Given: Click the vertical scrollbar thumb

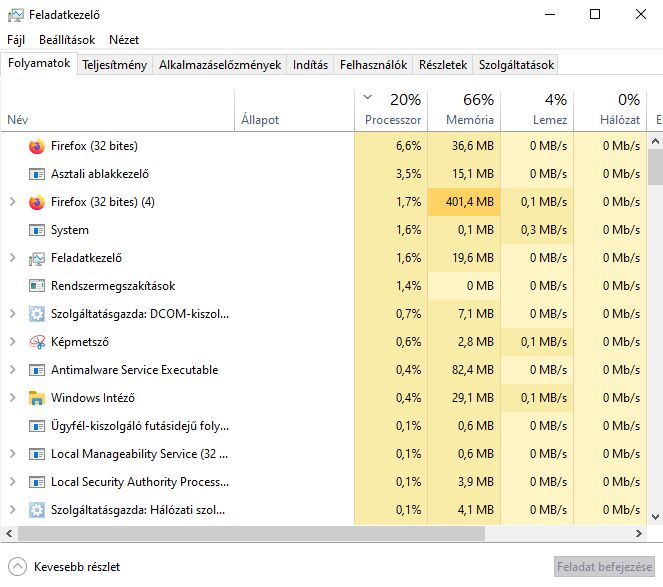Looking at the screenshot, I should (x=655, y=167).
